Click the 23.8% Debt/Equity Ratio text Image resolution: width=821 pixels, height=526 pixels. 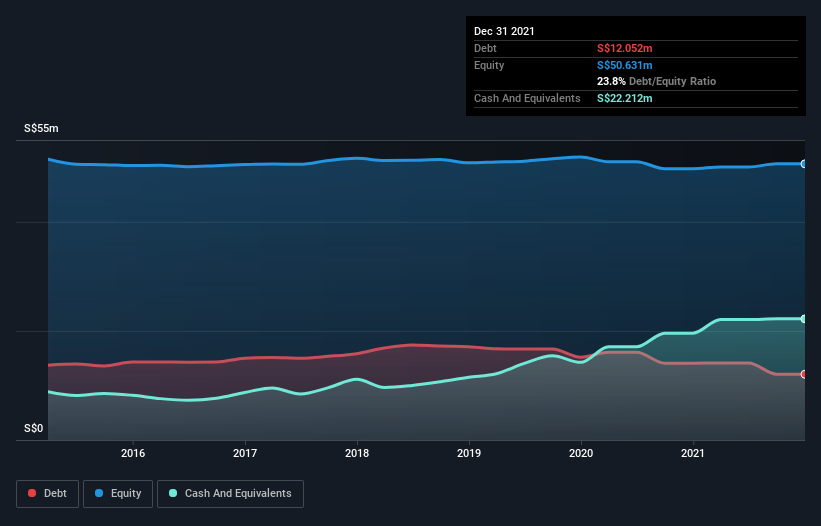[x=657, y=81]
